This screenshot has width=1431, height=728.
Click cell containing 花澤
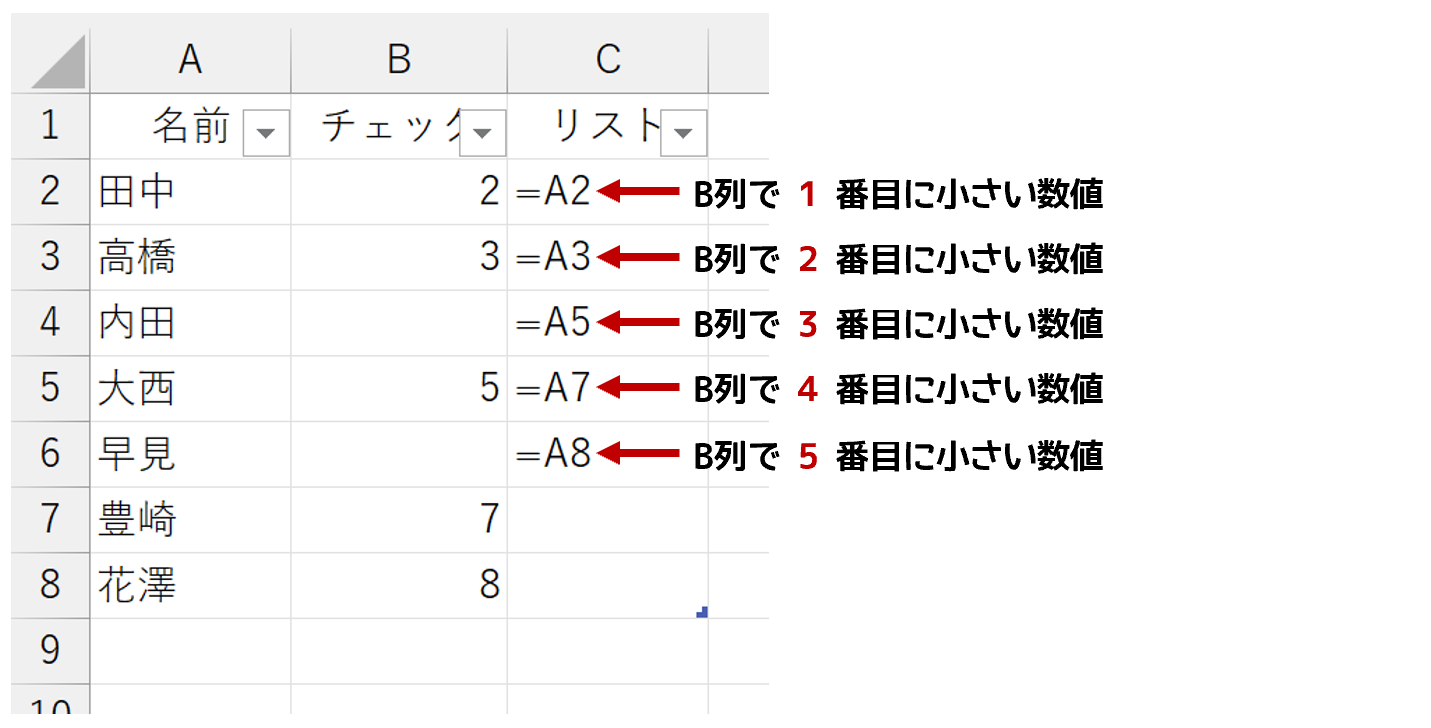click(x=190, y=585)
